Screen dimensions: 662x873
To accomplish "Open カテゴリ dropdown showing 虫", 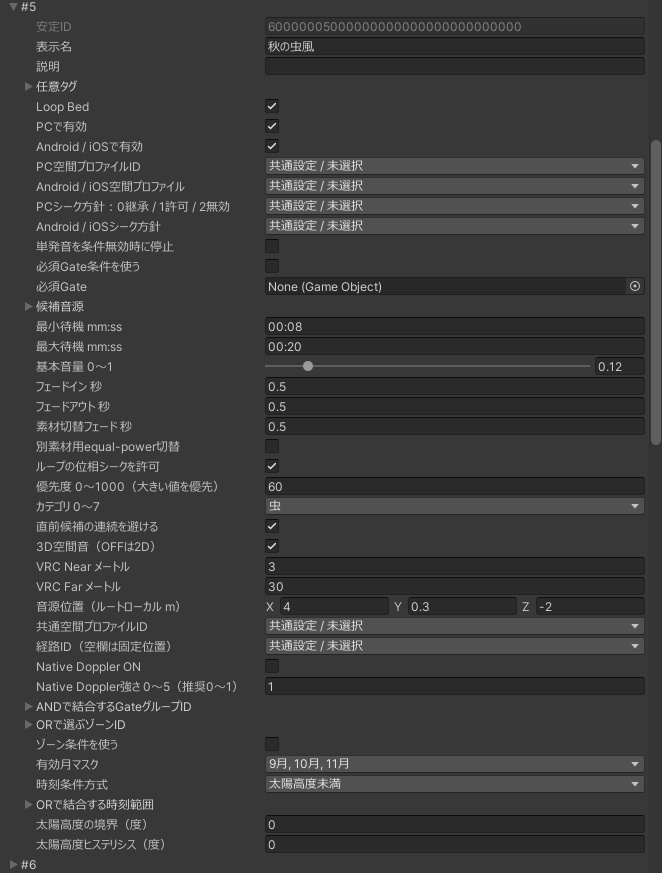I will click(x=454, y=506).
